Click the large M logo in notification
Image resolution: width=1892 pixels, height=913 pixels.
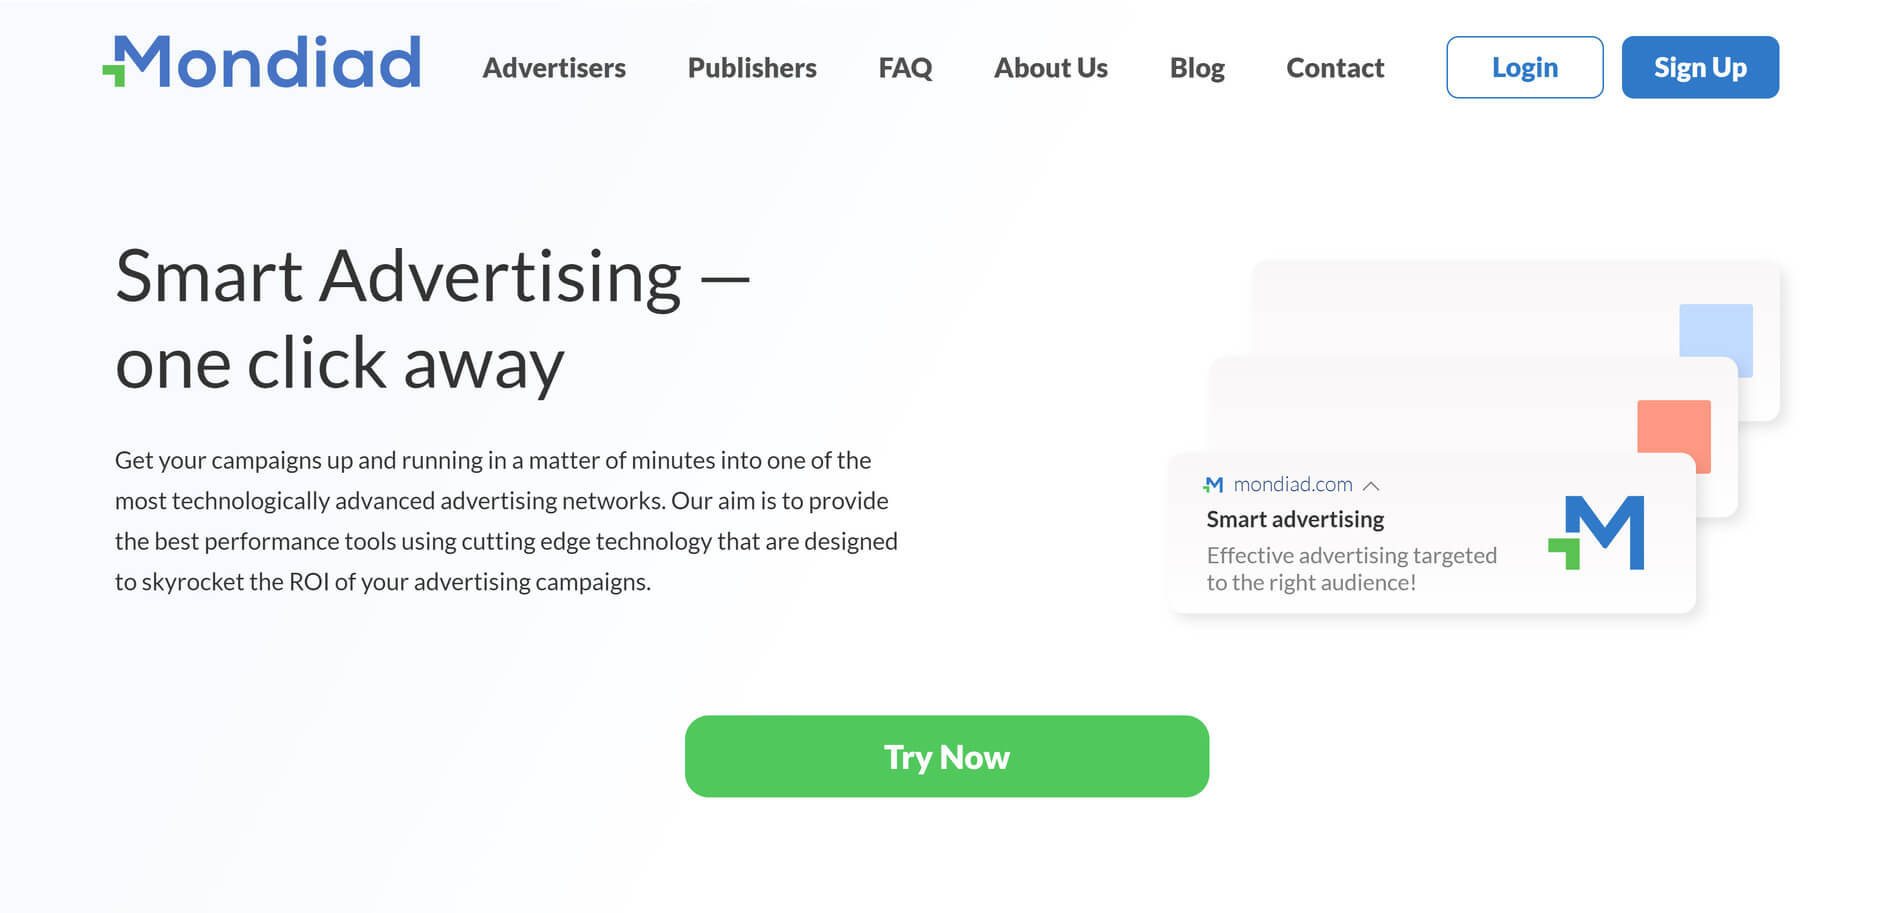[x=1596, y=533]
